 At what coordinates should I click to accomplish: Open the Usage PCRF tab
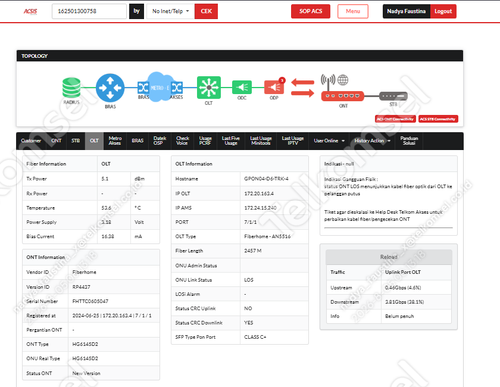click(x=205, y=141)
